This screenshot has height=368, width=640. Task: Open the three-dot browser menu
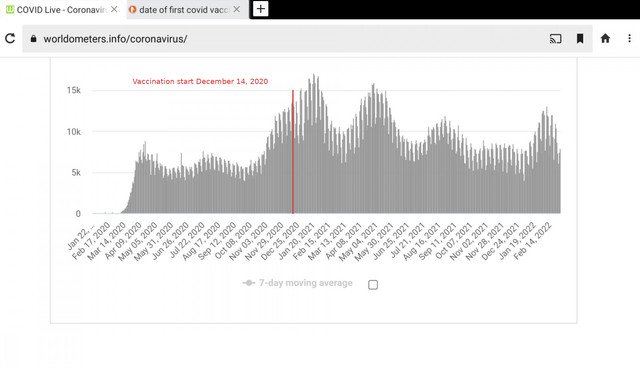[629, 38]
